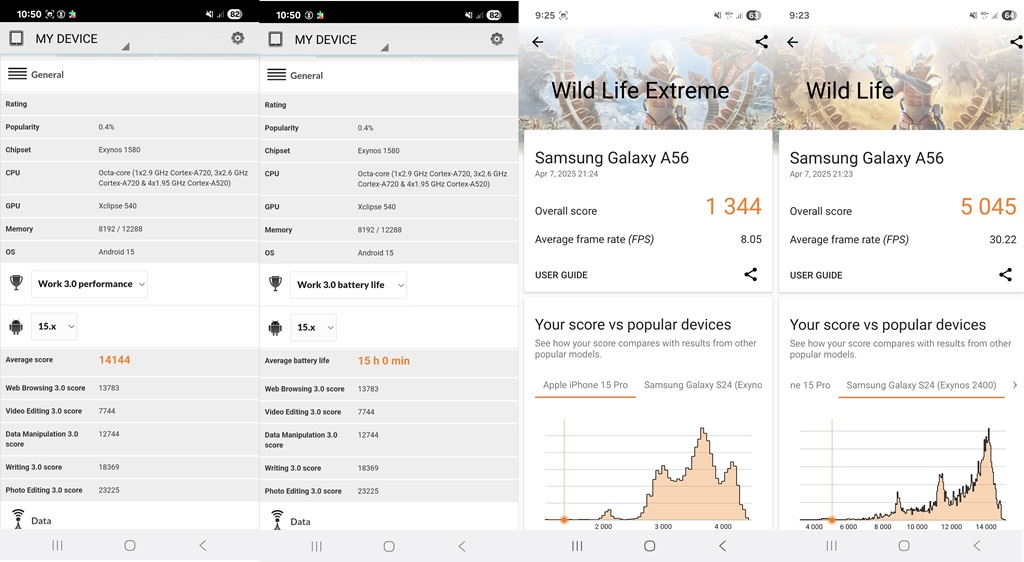Screen dimensions: 1024x562
Task: Tap battery life value 15 h 0 min
Action: [x=383, y=360]
